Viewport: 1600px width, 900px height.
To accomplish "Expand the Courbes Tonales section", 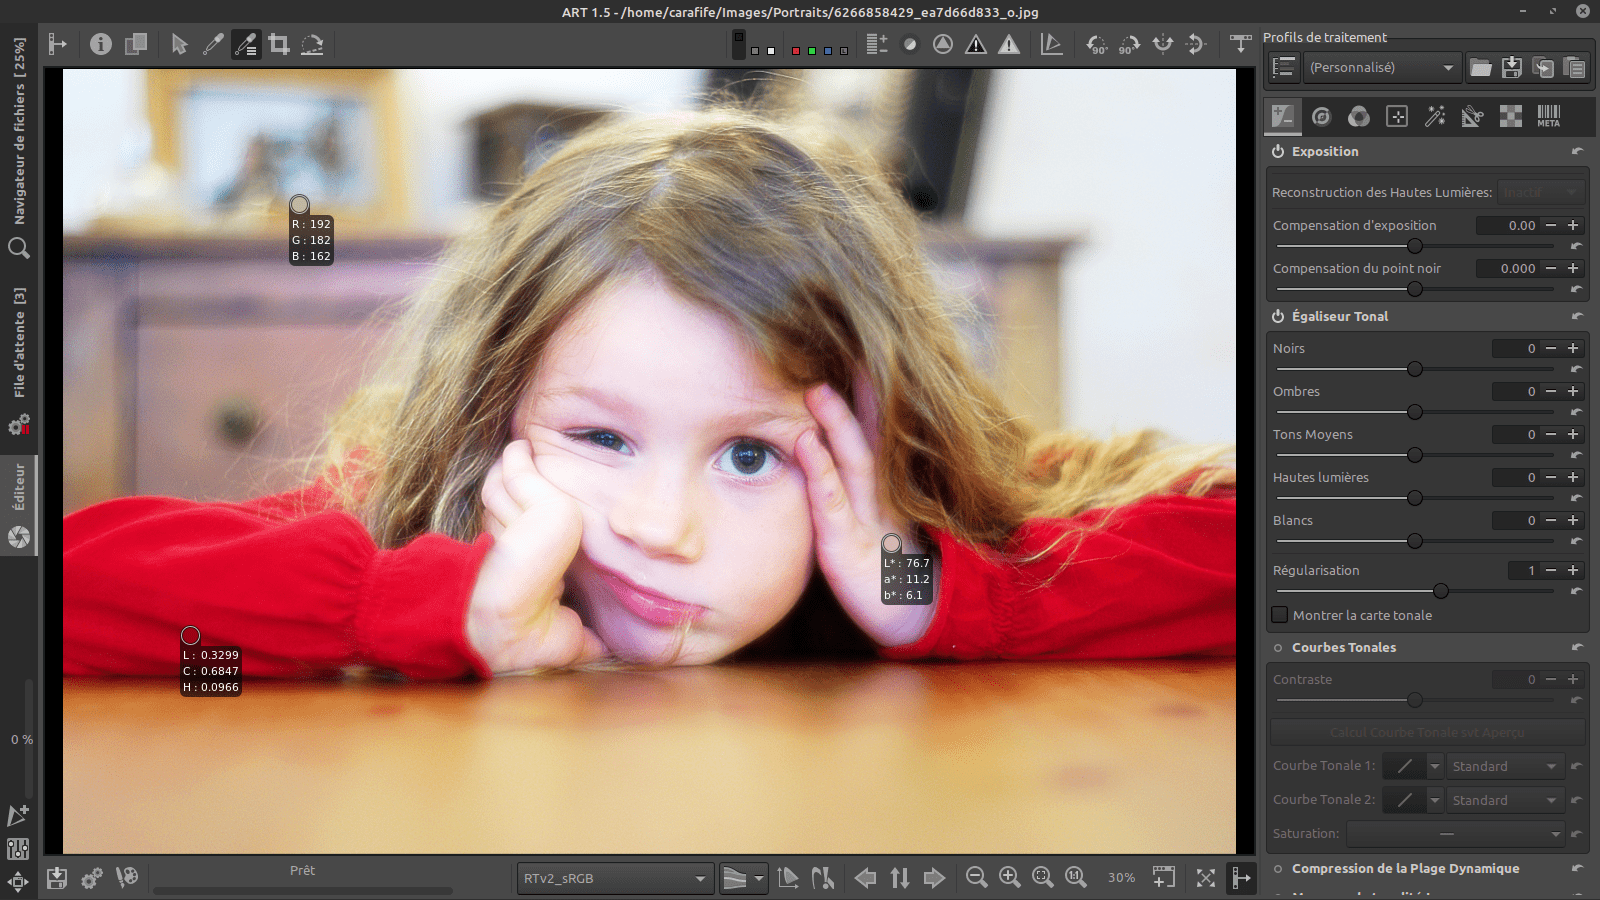I will [1344, 647].
